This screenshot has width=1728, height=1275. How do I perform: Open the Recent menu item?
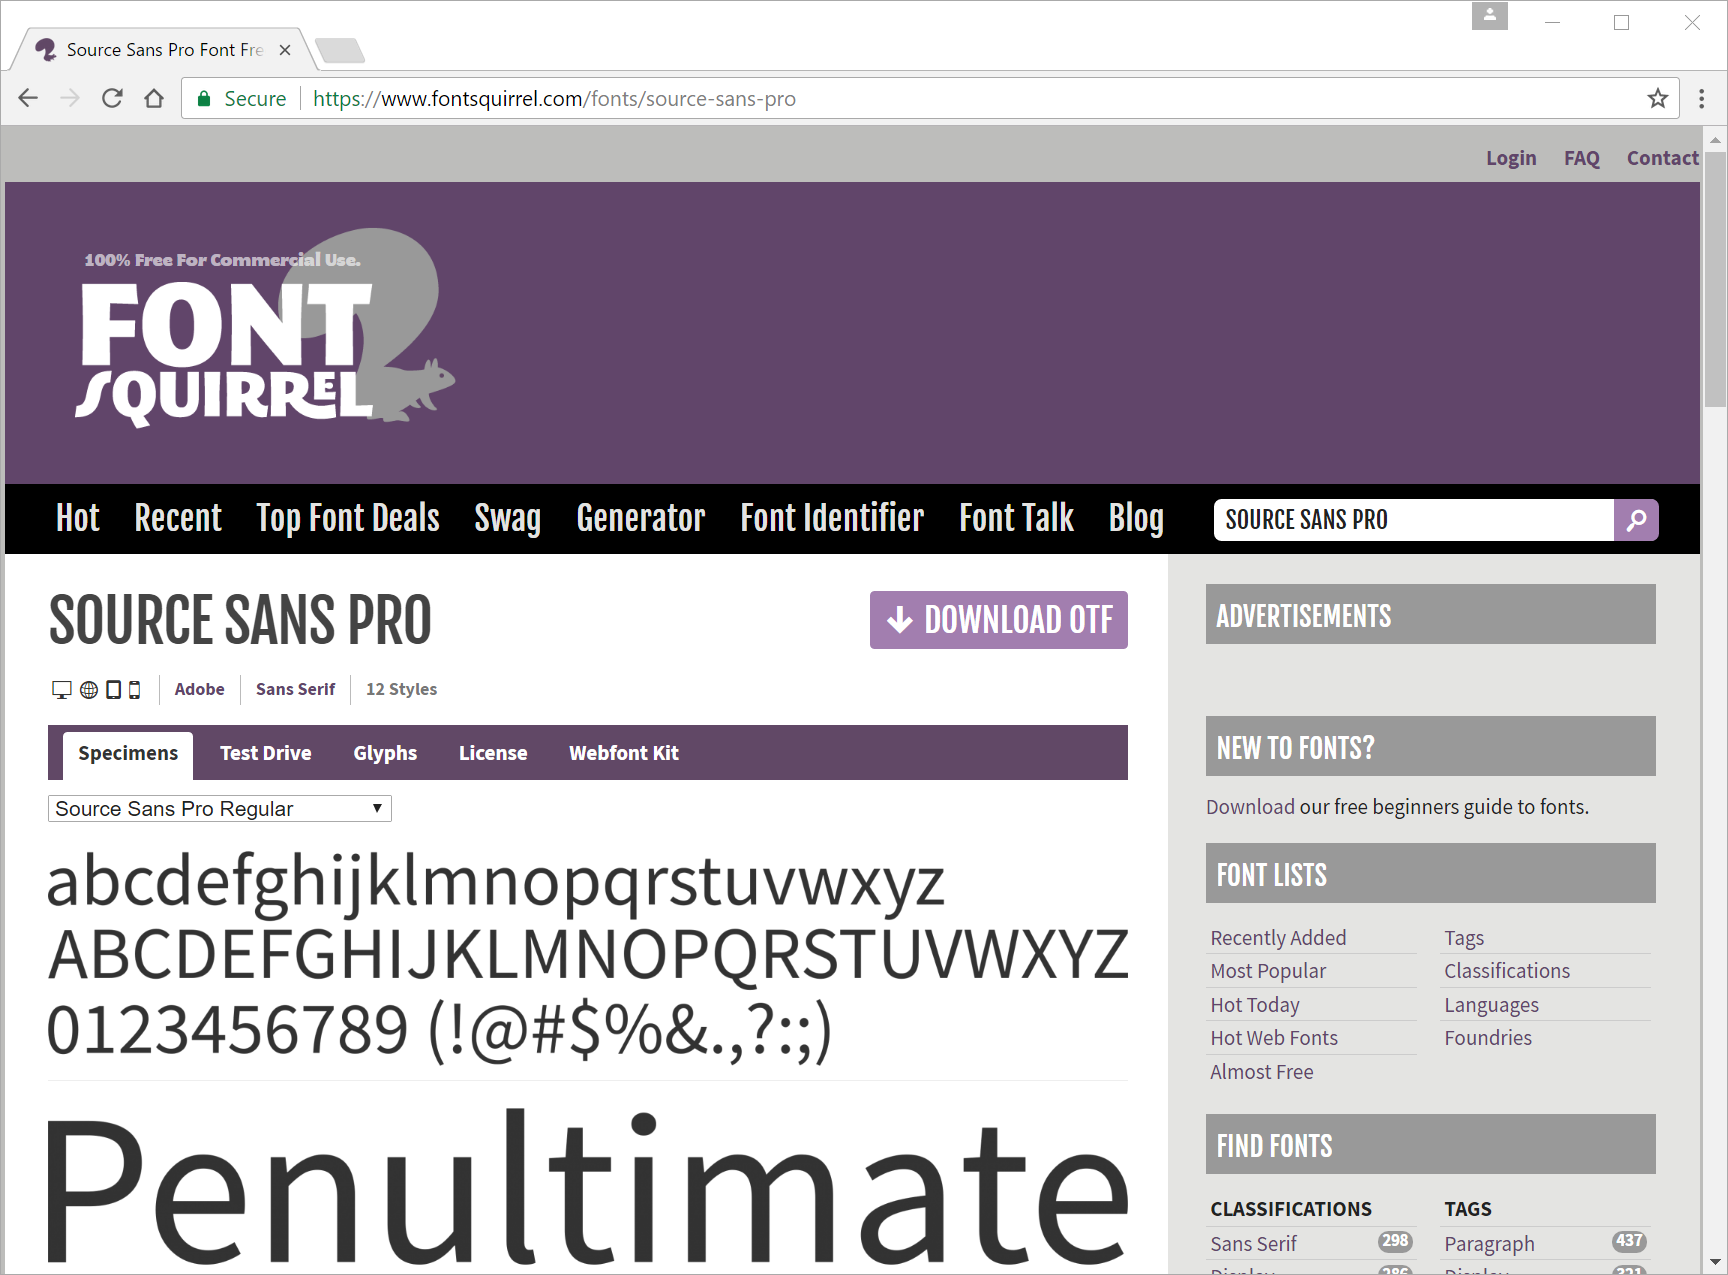(x=178, y=518)
